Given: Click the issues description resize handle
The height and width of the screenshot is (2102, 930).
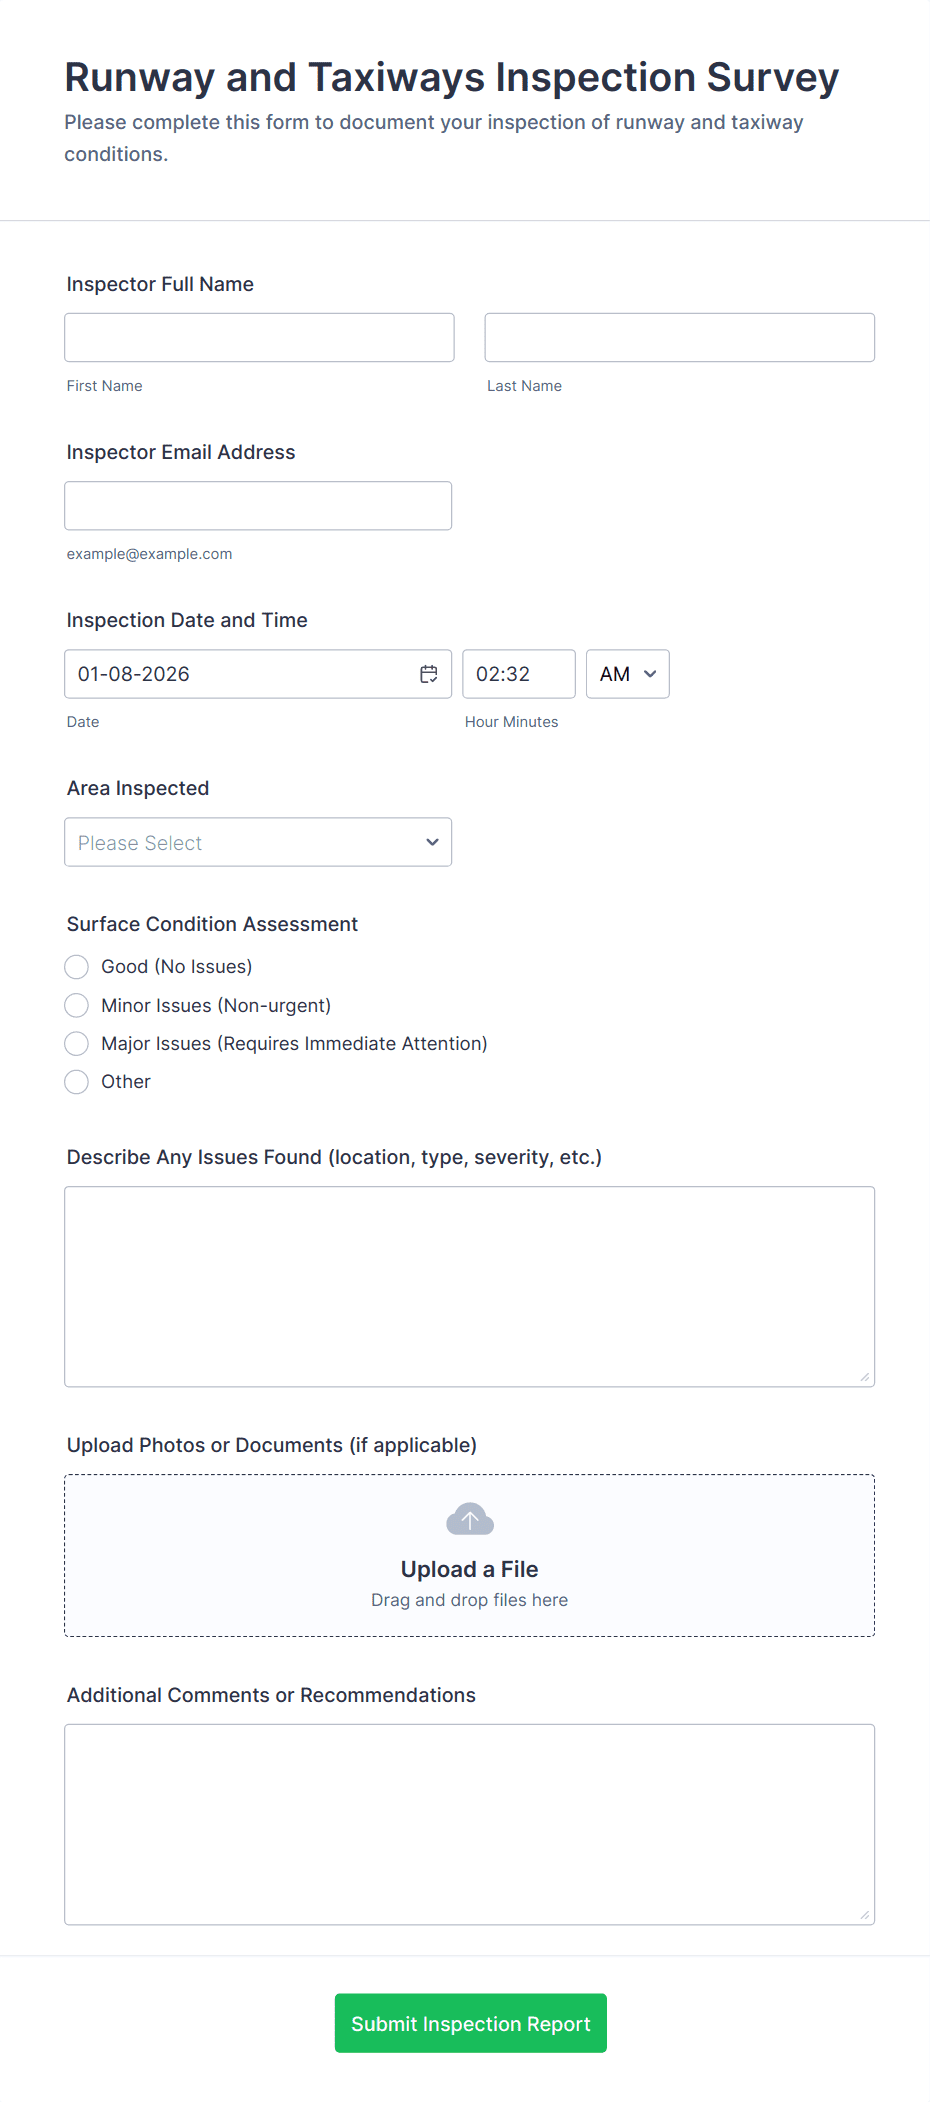Looking at the screenshot, I should (865, 1377).
